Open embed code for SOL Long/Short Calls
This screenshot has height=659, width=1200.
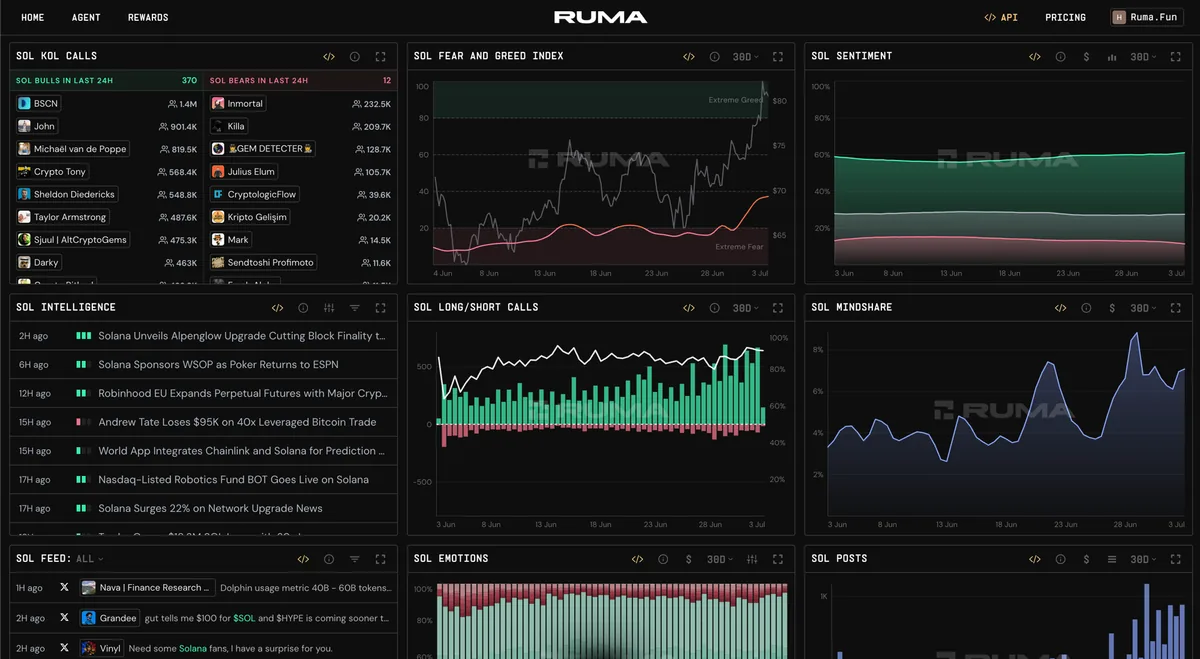pos(689,308)
